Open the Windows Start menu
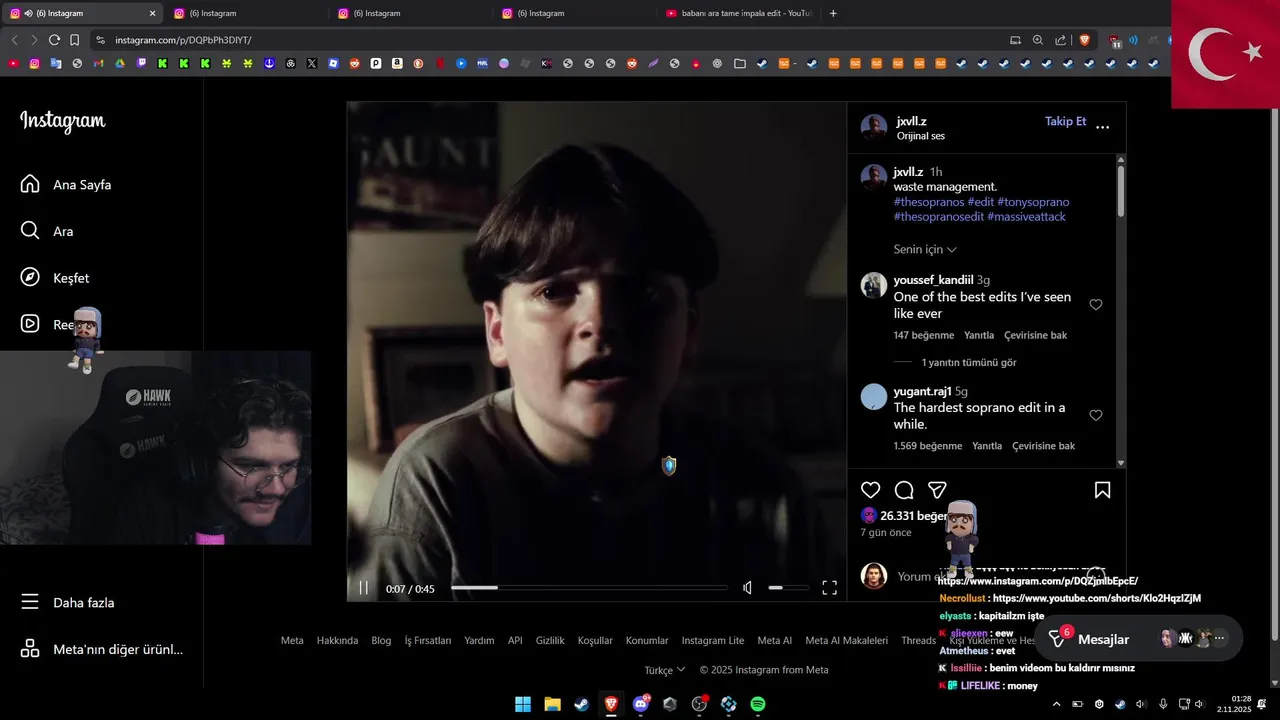This screenshot has width=1280, height=720. pos(523,704)
